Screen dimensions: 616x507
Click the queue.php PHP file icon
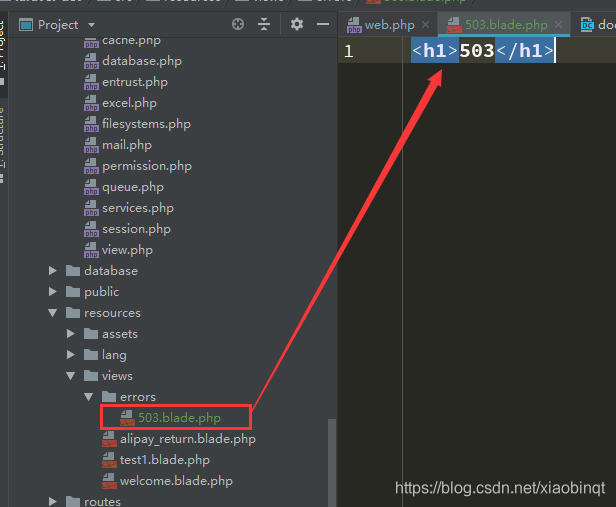(x=91, y=187)
